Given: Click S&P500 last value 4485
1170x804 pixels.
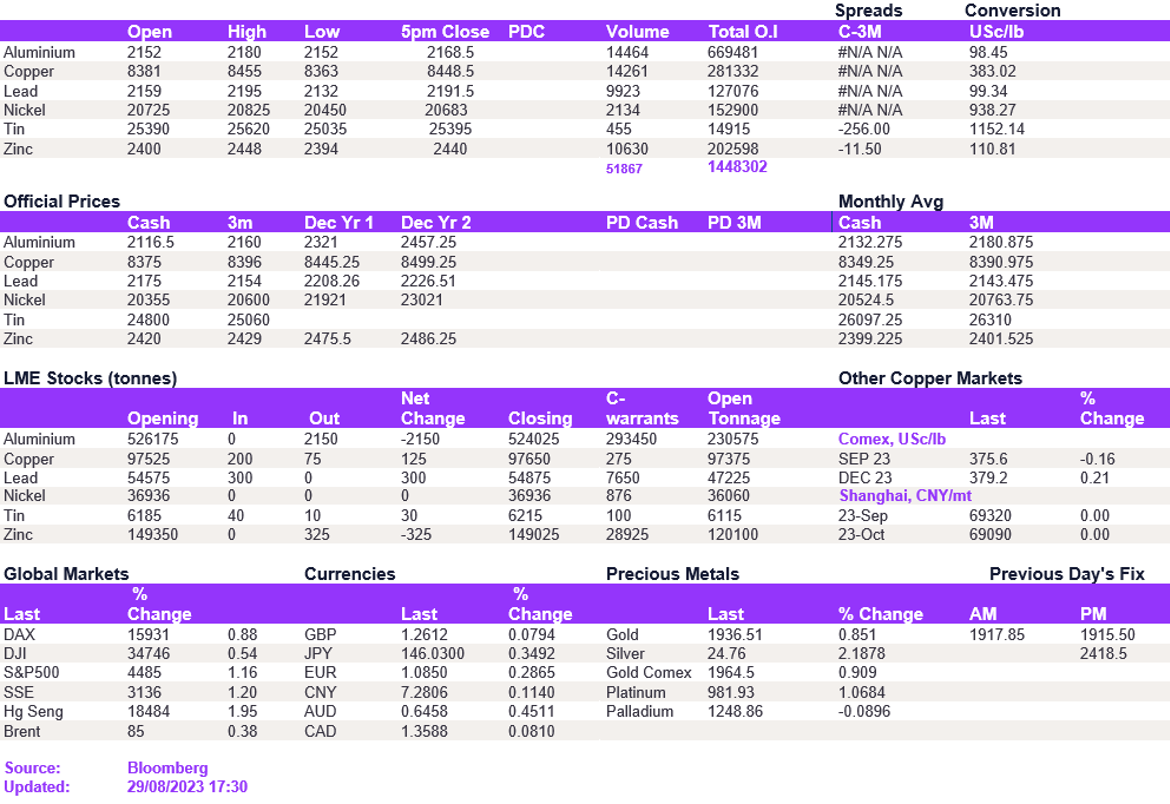Looking at the screenshot, I should (x=145, y=673).
